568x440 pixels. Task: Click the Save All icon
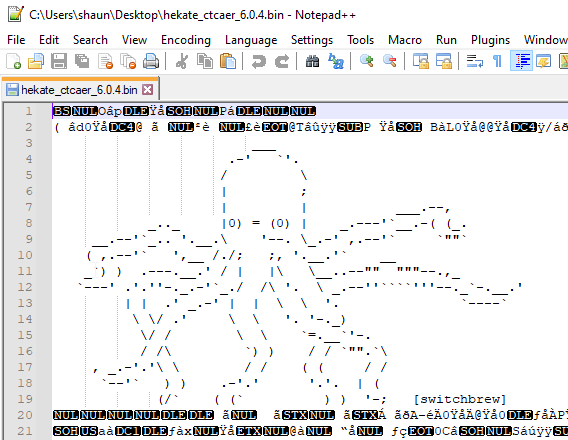[82, 61]
